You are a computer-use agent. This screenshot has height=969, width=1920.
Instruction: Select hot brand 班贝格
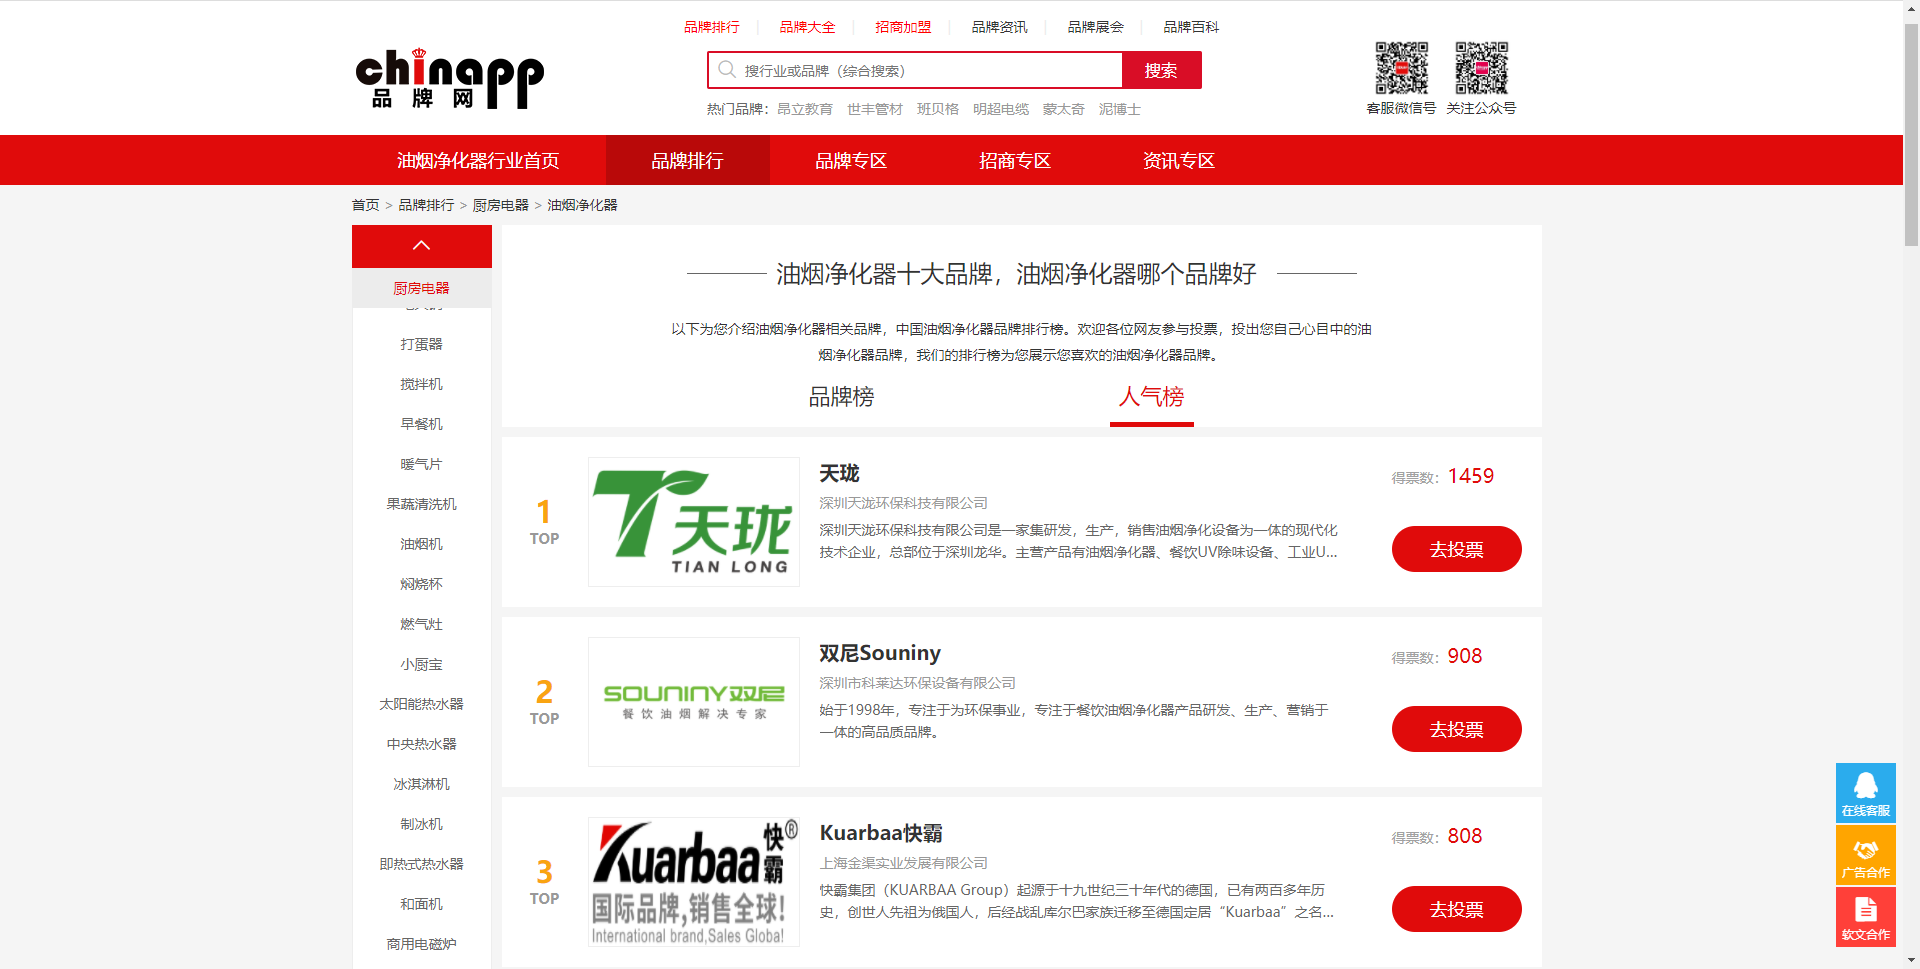coord(938,109)
